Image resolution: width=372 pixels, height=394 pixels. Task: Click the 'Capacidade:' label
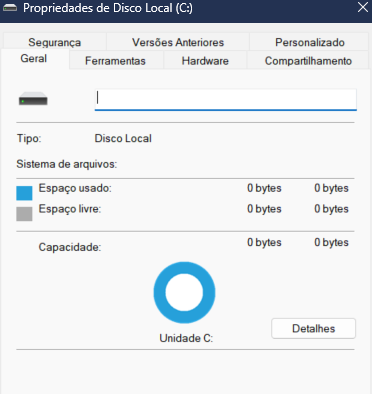point(70,247)
